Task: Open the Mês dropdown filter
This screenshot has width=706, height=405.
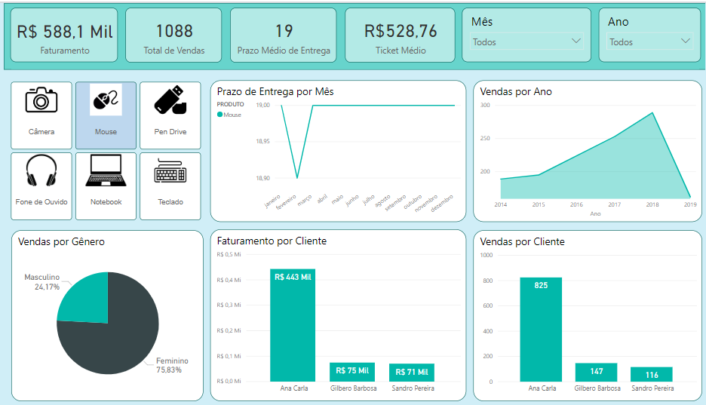Action: click(526, 42)
